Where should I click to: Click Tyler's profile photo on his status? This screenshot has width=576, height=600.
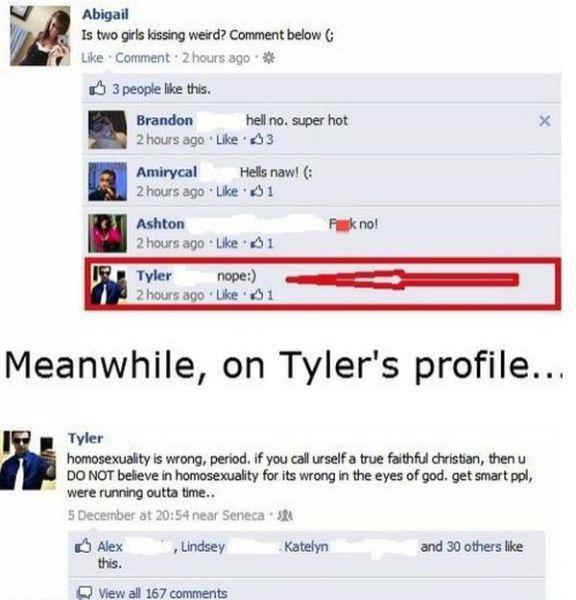click(28, 460)
